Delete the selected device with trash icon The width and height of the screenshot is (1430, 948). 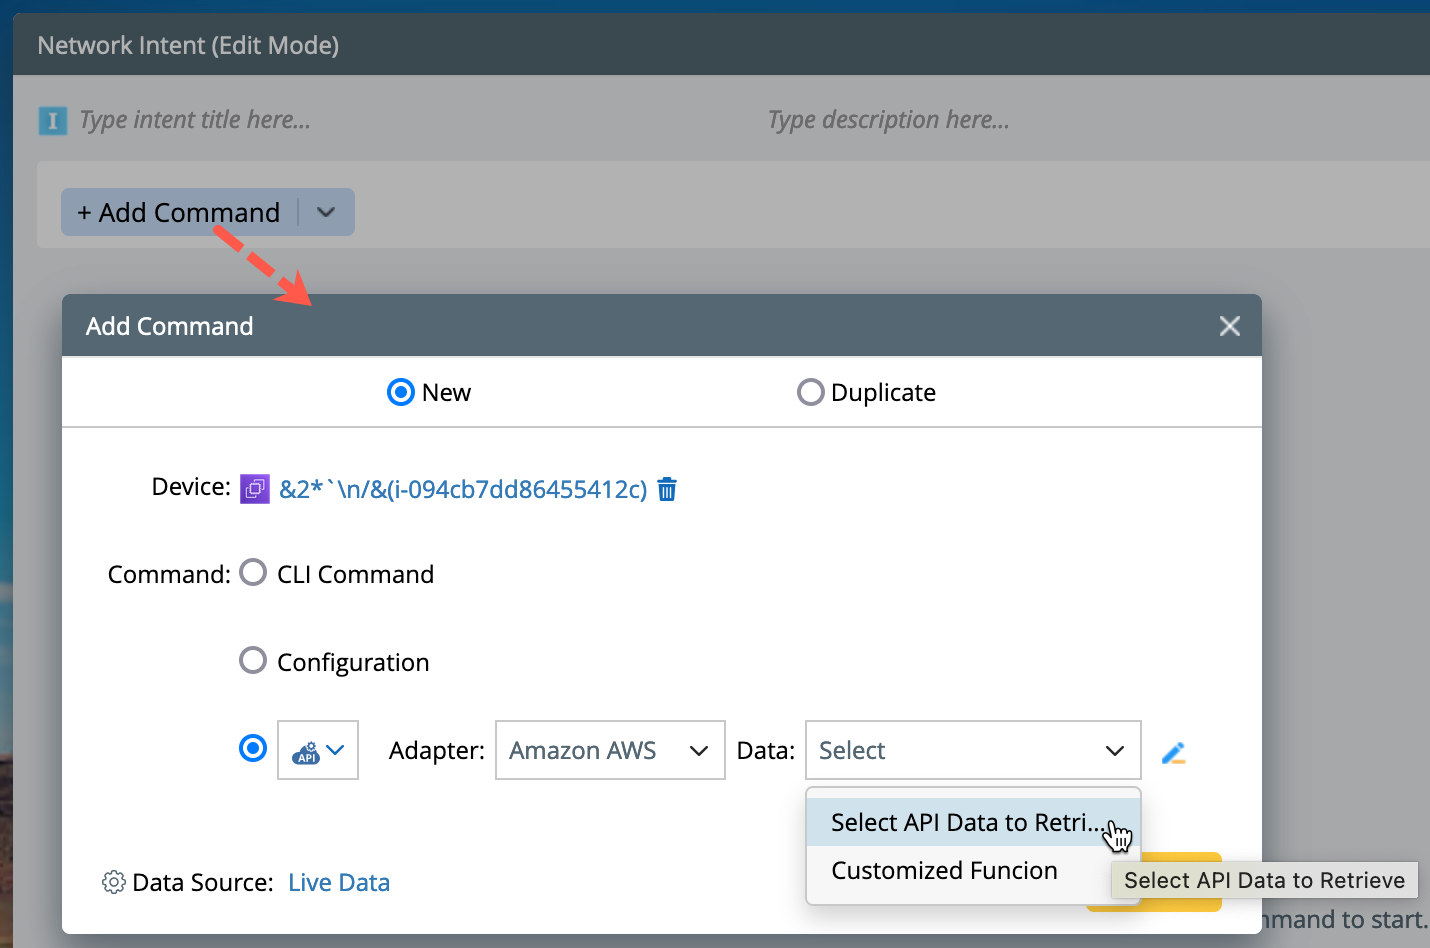tap(667, 489)
